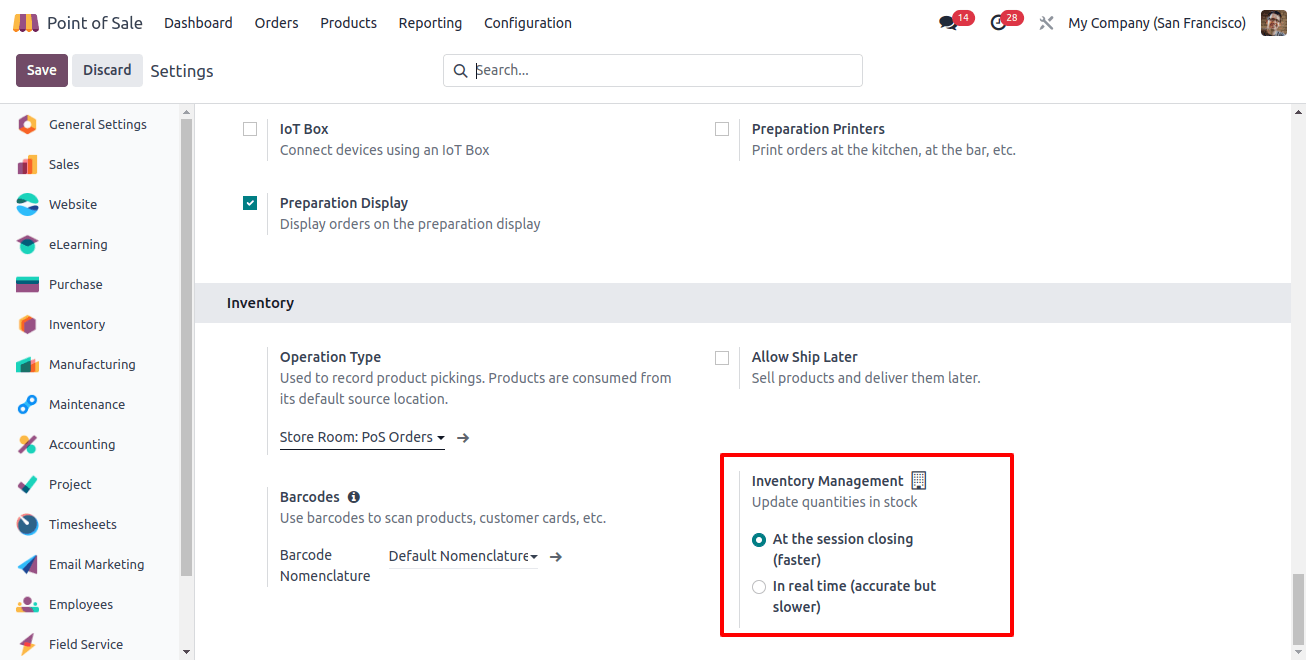
Task: Enable the IoT Box checkbox
Action: coord(250,129)
